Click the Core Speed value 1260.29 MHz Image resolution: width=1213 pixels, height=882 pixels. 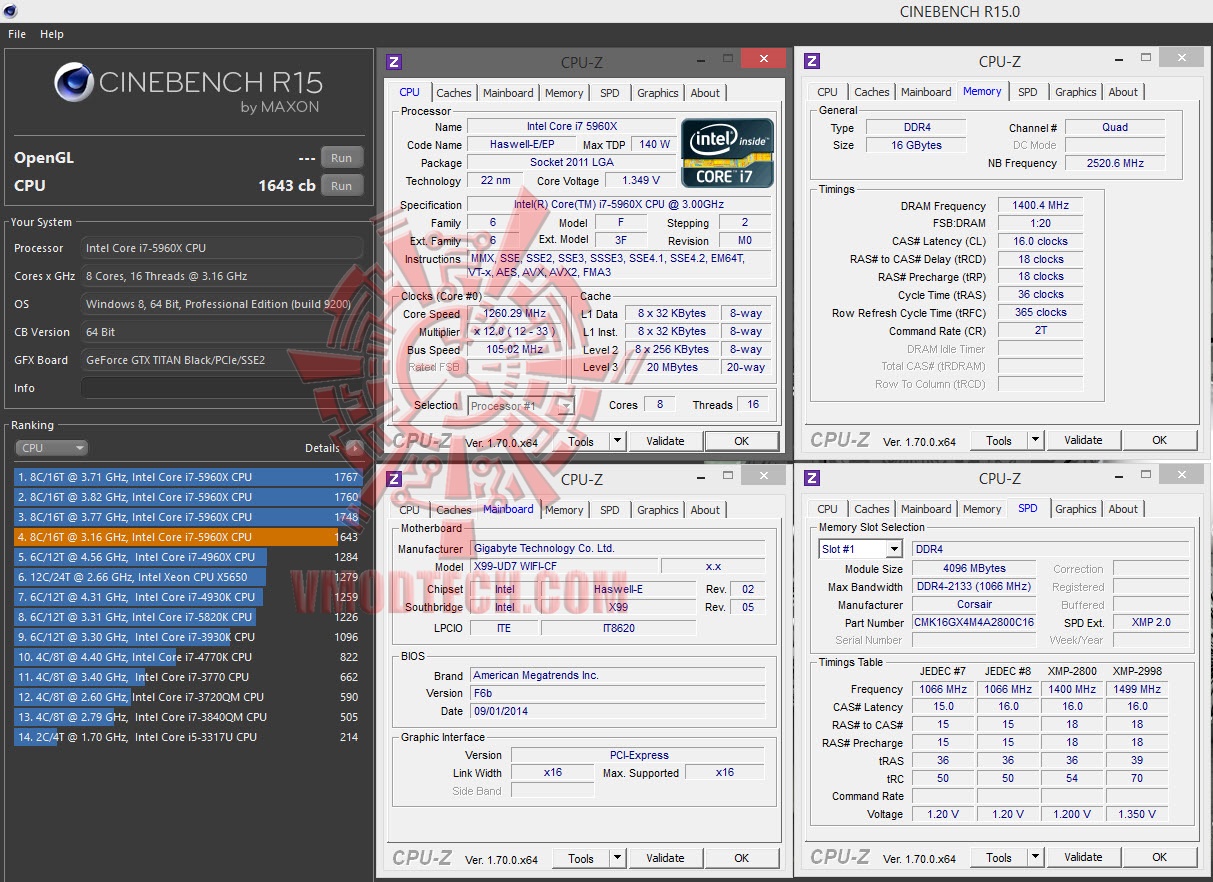click(x=515, y=313)
